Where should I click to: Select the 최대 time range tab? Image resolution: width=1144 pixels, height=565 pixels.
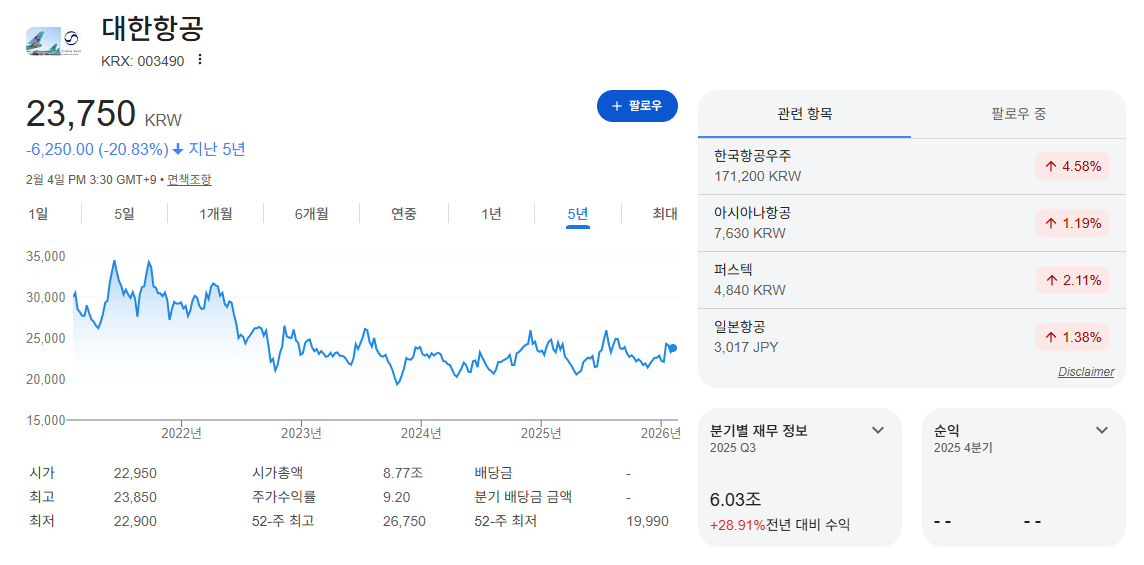click(x=665, y=214)
